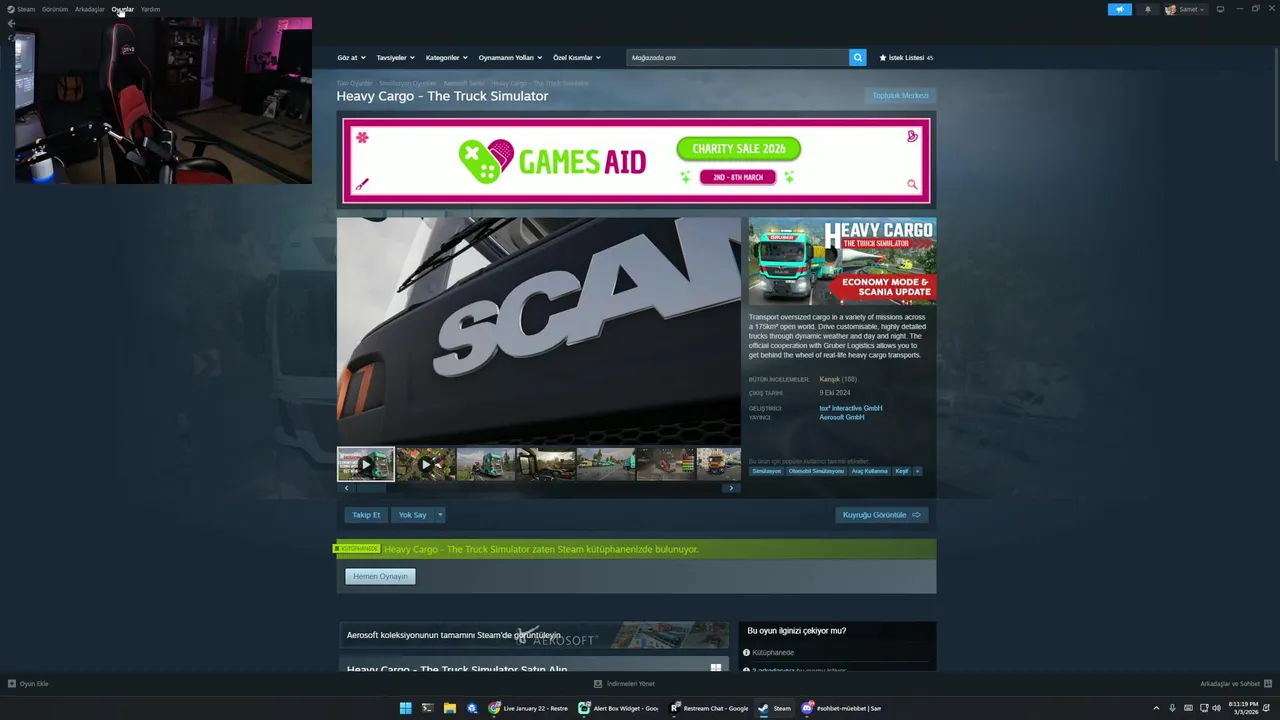Screen dimensions: 1280x720
Task: Click Kuyruğu Görüntüle button
Action: (882, 515)
